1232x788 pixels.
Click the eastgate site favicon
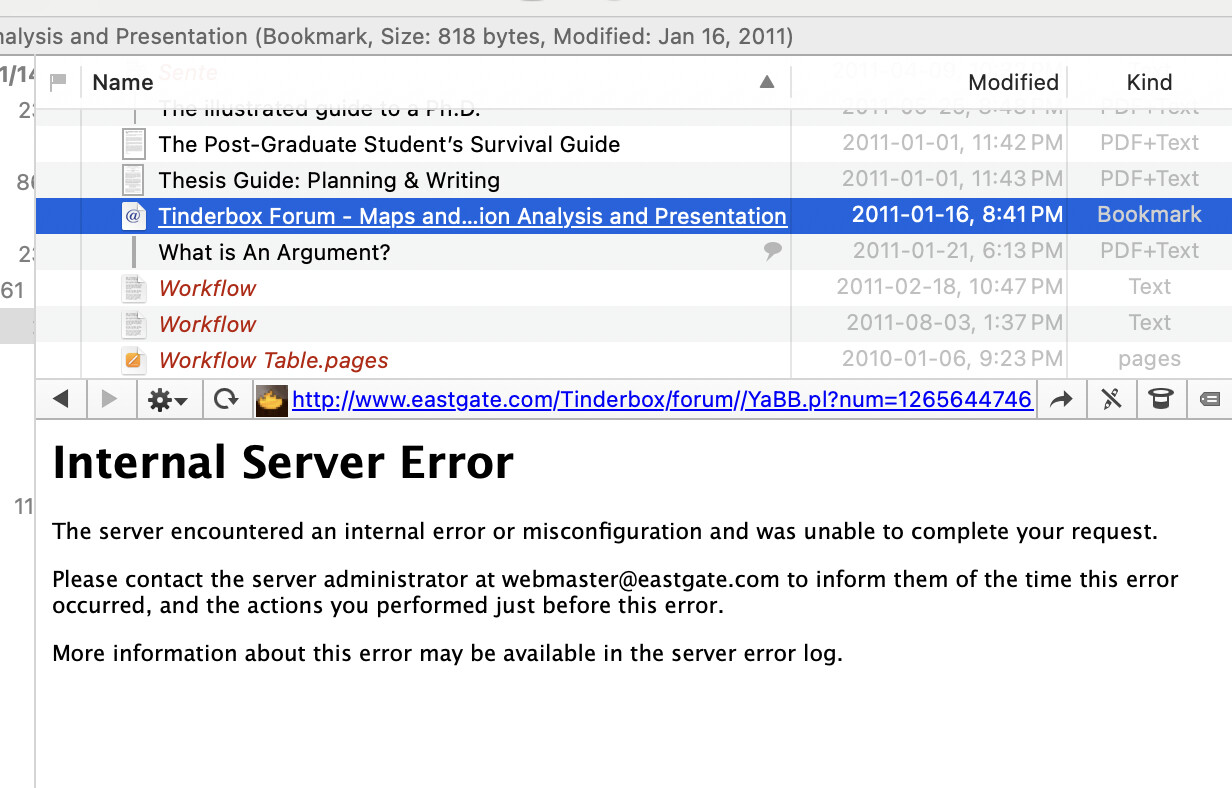273,400
